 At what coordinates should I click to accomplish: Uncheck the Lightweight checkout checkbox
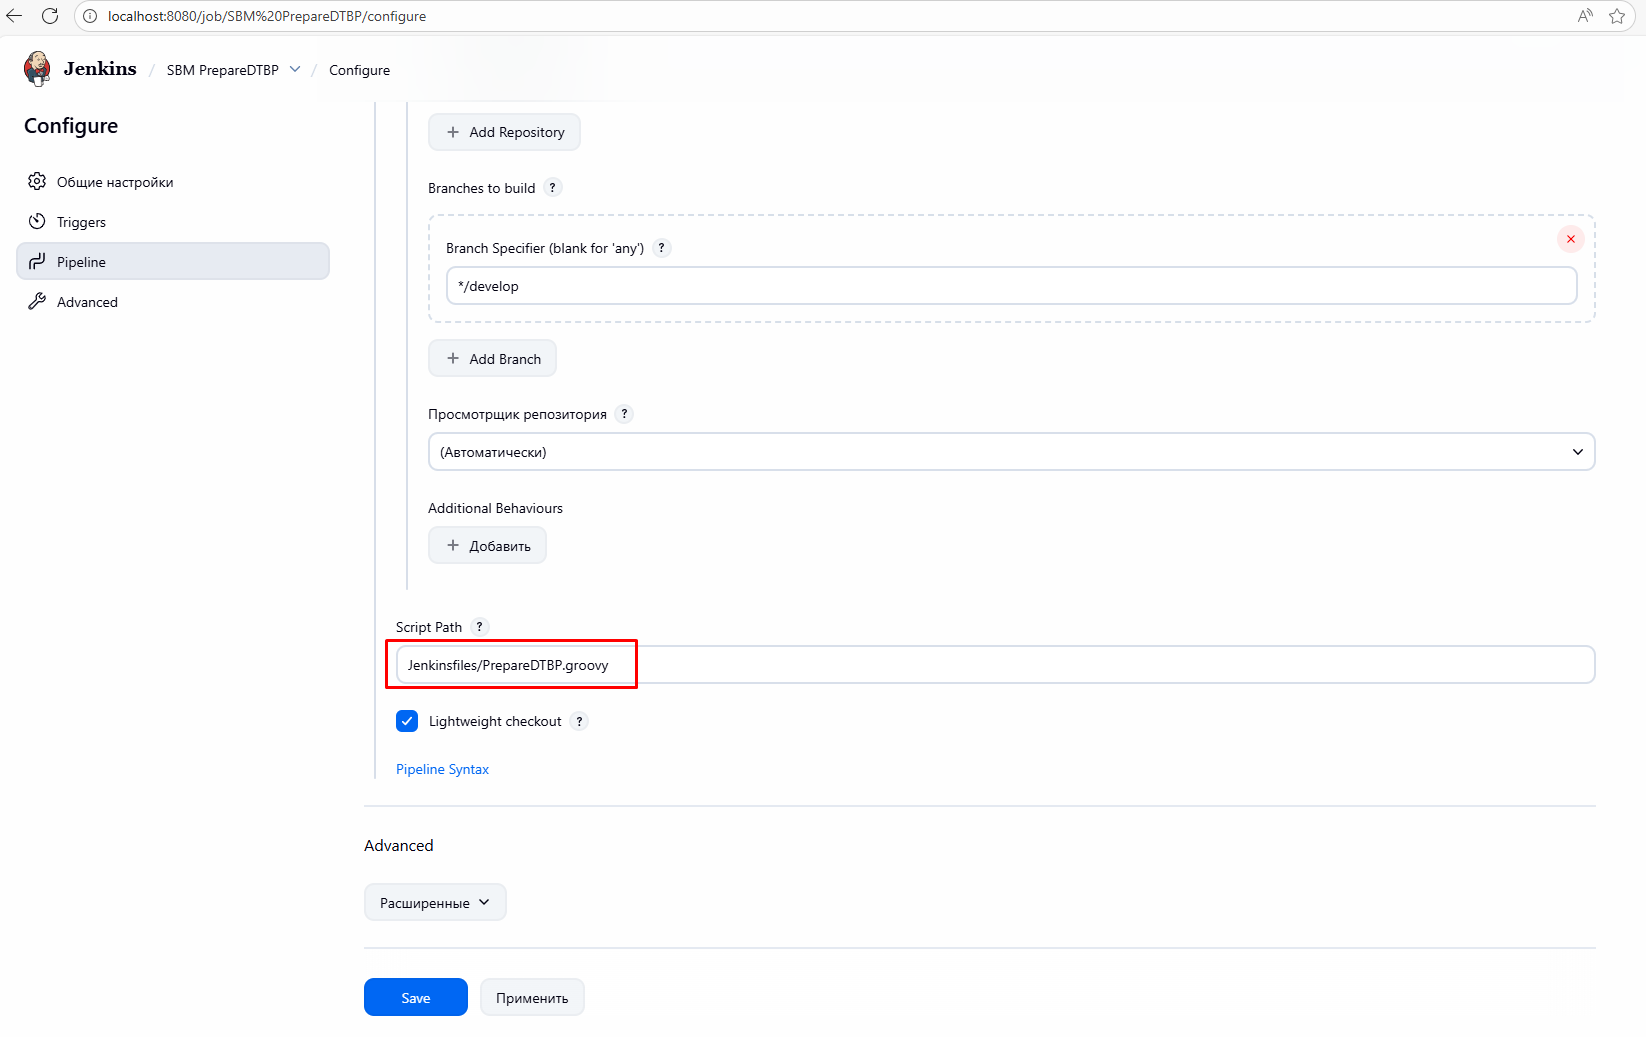tap(407, 721)
